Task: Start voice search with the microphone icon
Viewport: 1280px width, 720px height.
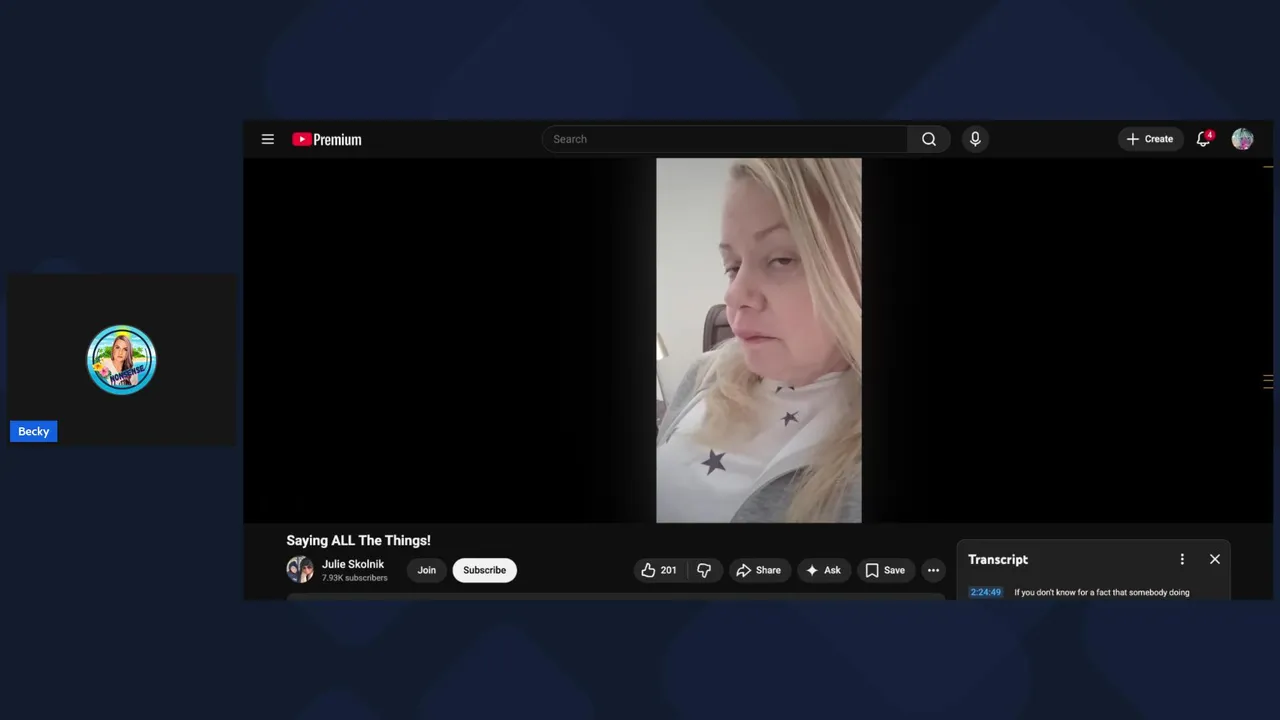Action: click(x=975, y=139)
